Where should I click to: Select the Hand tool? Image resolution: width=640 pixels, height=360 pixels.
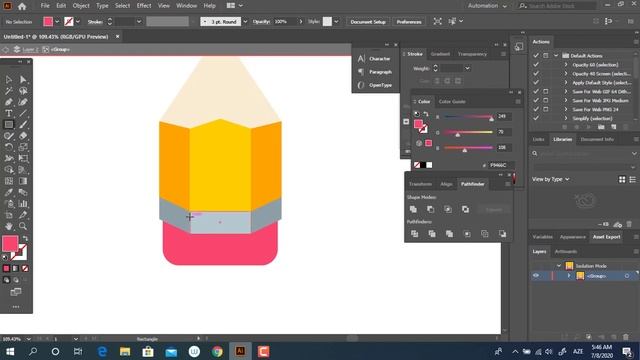point(9,226)
